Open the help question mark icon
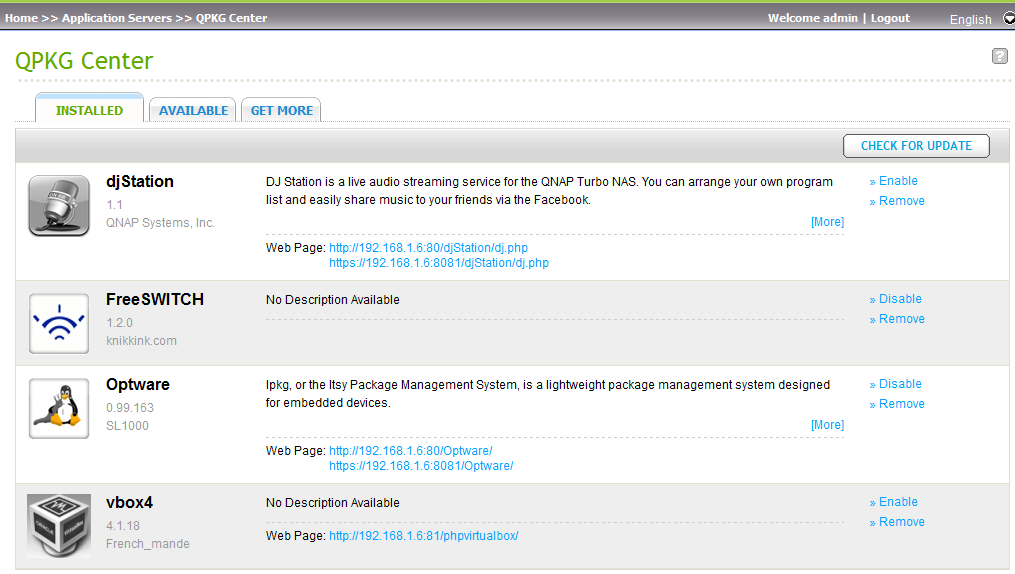 pyautogui.click(x=999, y=56)
